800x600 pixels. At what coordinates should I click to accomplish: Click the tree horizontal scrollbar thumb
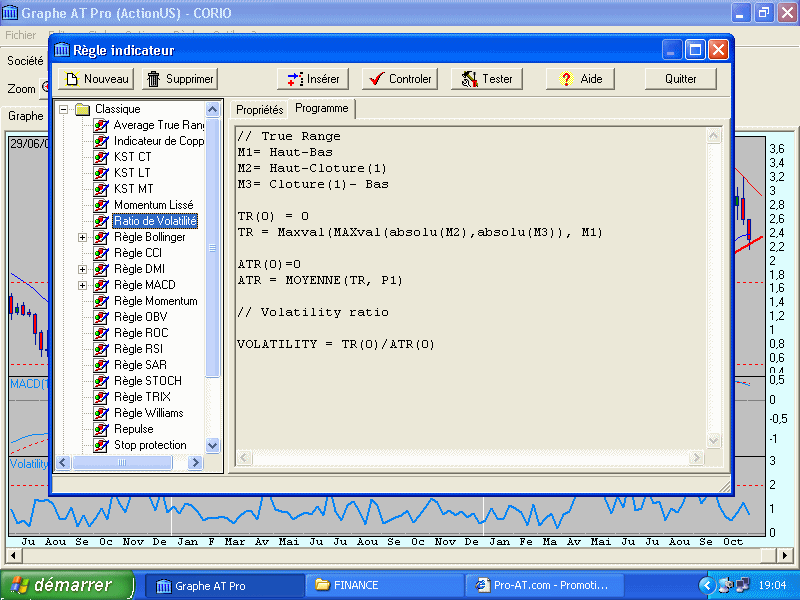(x=122, y=463)
